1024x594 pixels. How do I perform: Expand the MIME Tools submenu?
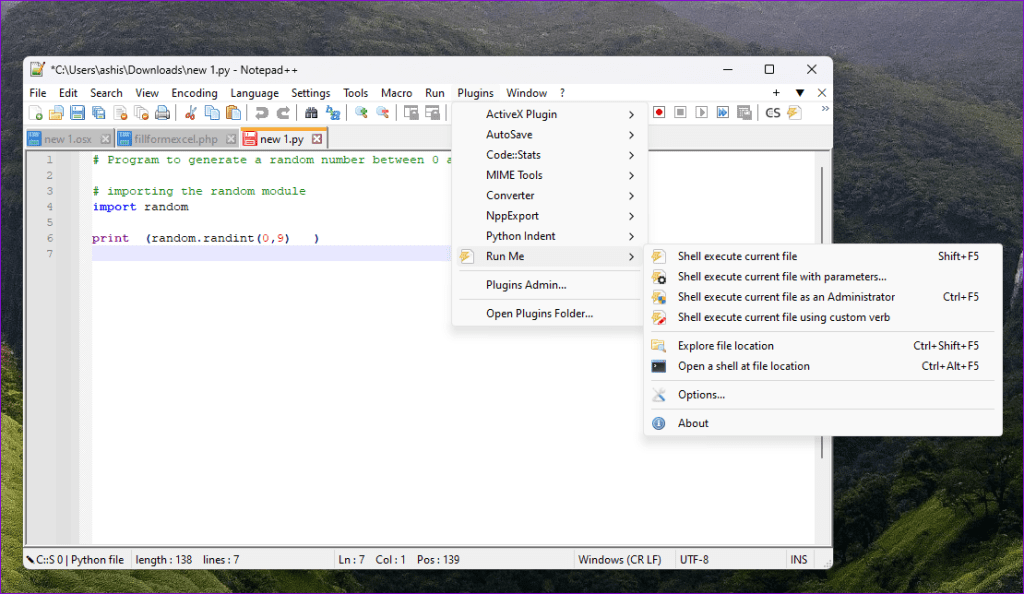549,175
